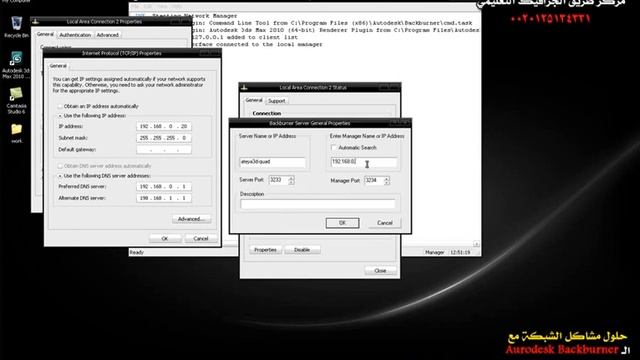This screenshot has width=640, height=360.
Task: Click the Server Name or IP Address field
Action: coord(272,162)
